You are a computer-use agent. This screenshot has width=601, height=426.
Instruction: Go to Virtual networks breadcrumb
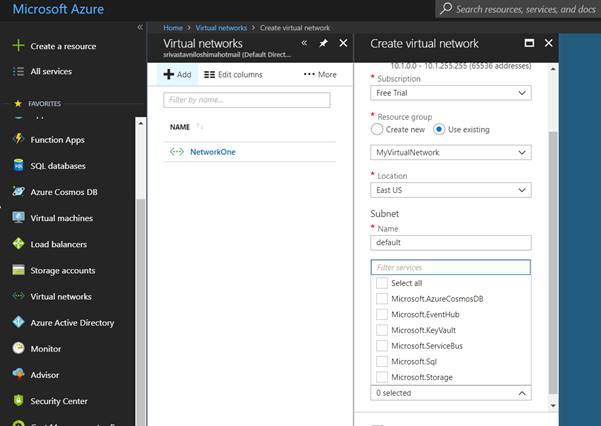(221, 28)
